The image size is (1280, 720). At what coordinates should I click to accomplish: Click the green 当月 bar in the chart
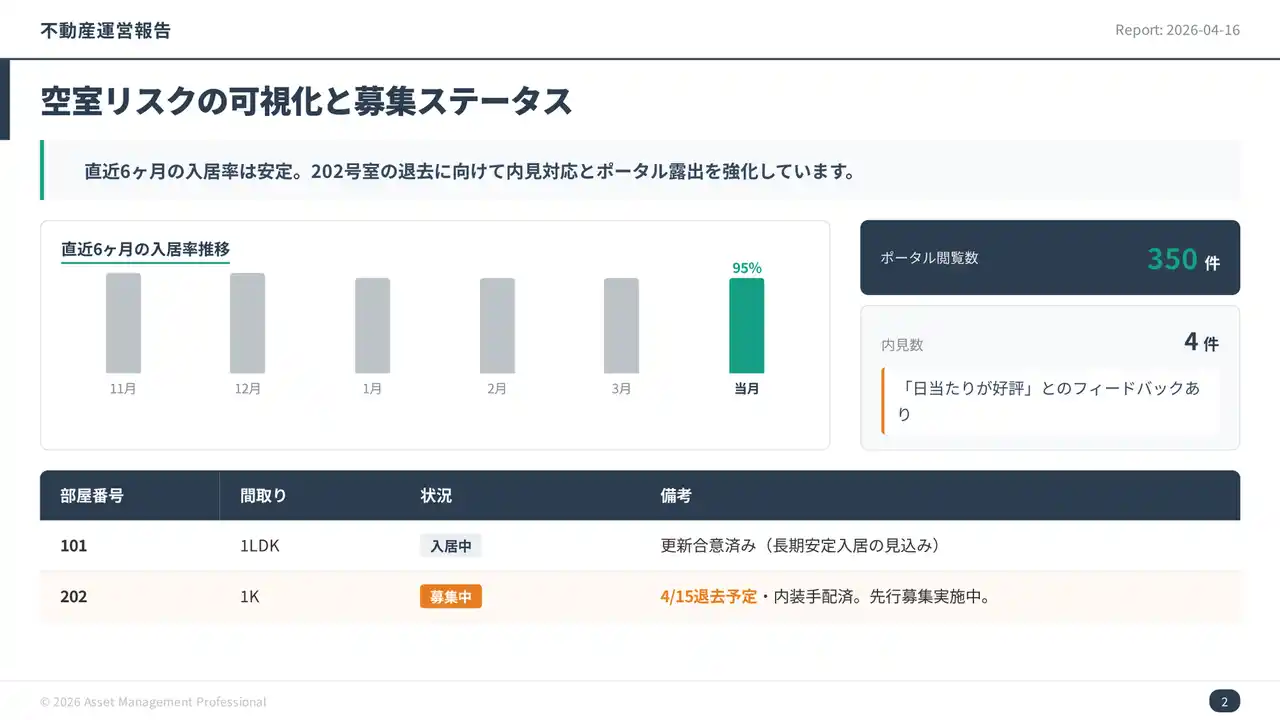746,325
